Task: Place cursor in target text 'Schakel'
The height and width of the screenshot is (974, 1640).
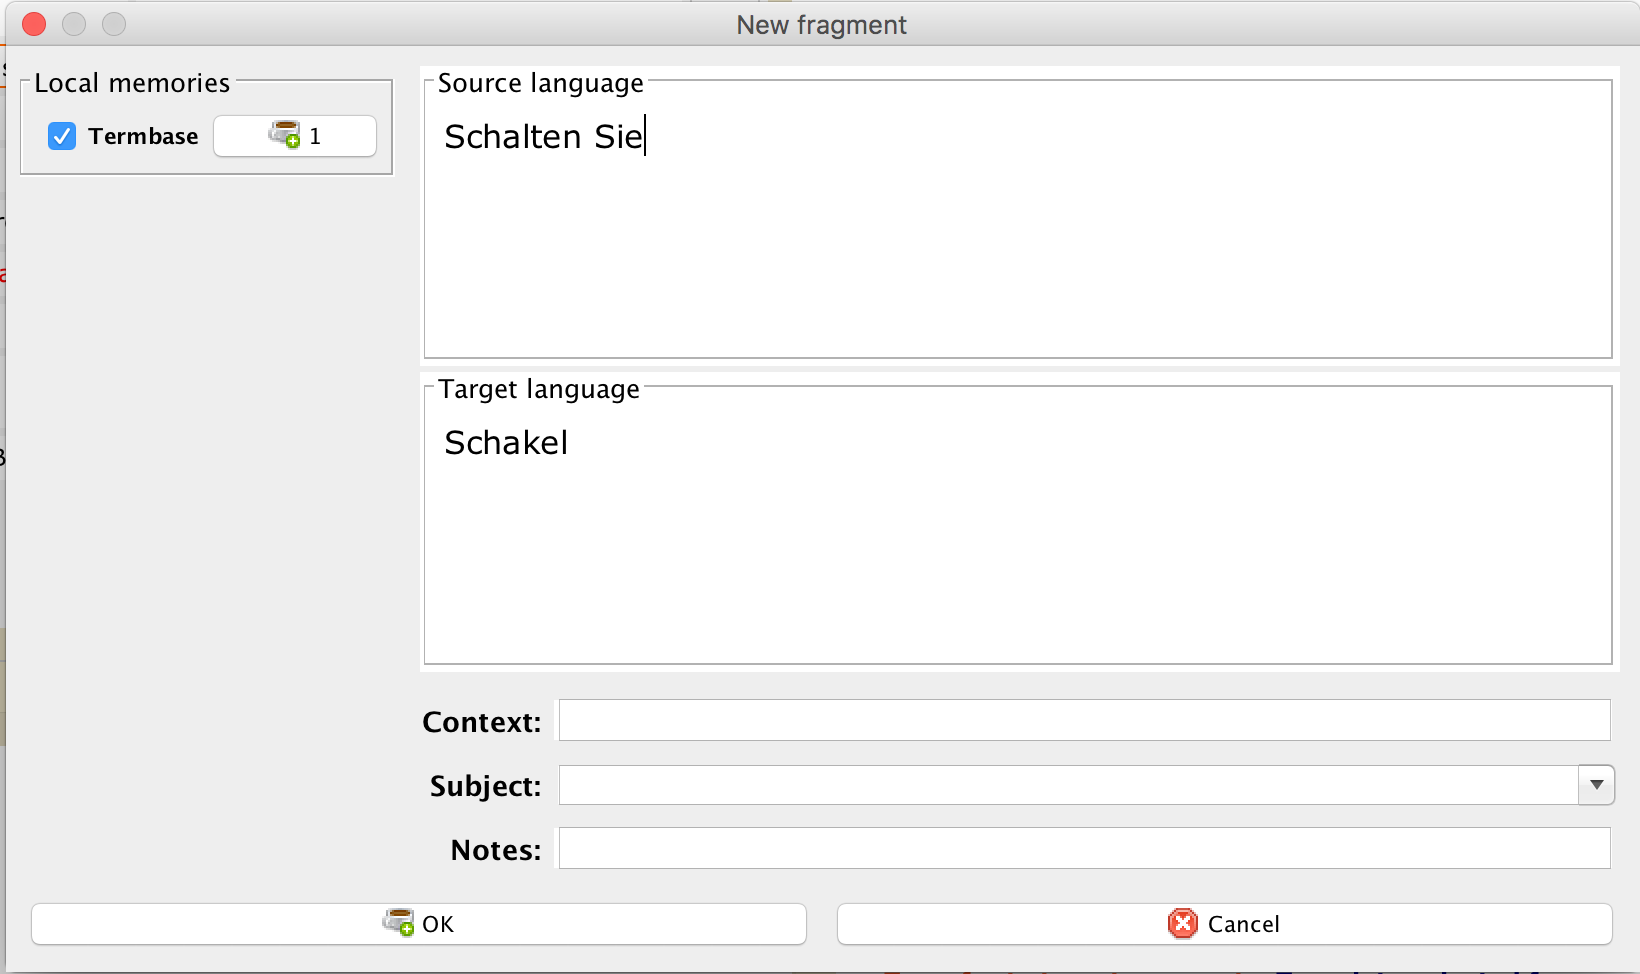Action: (x=506, y=443)
